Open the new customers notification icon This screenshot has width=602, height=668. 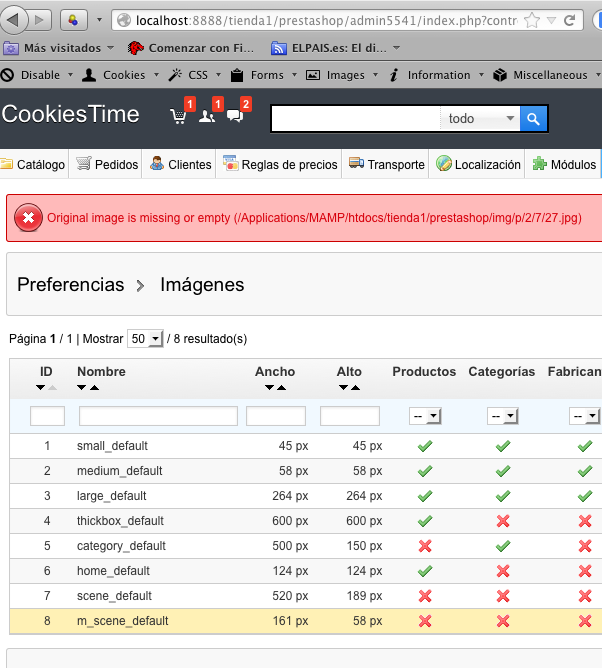(x=207, y=116)
